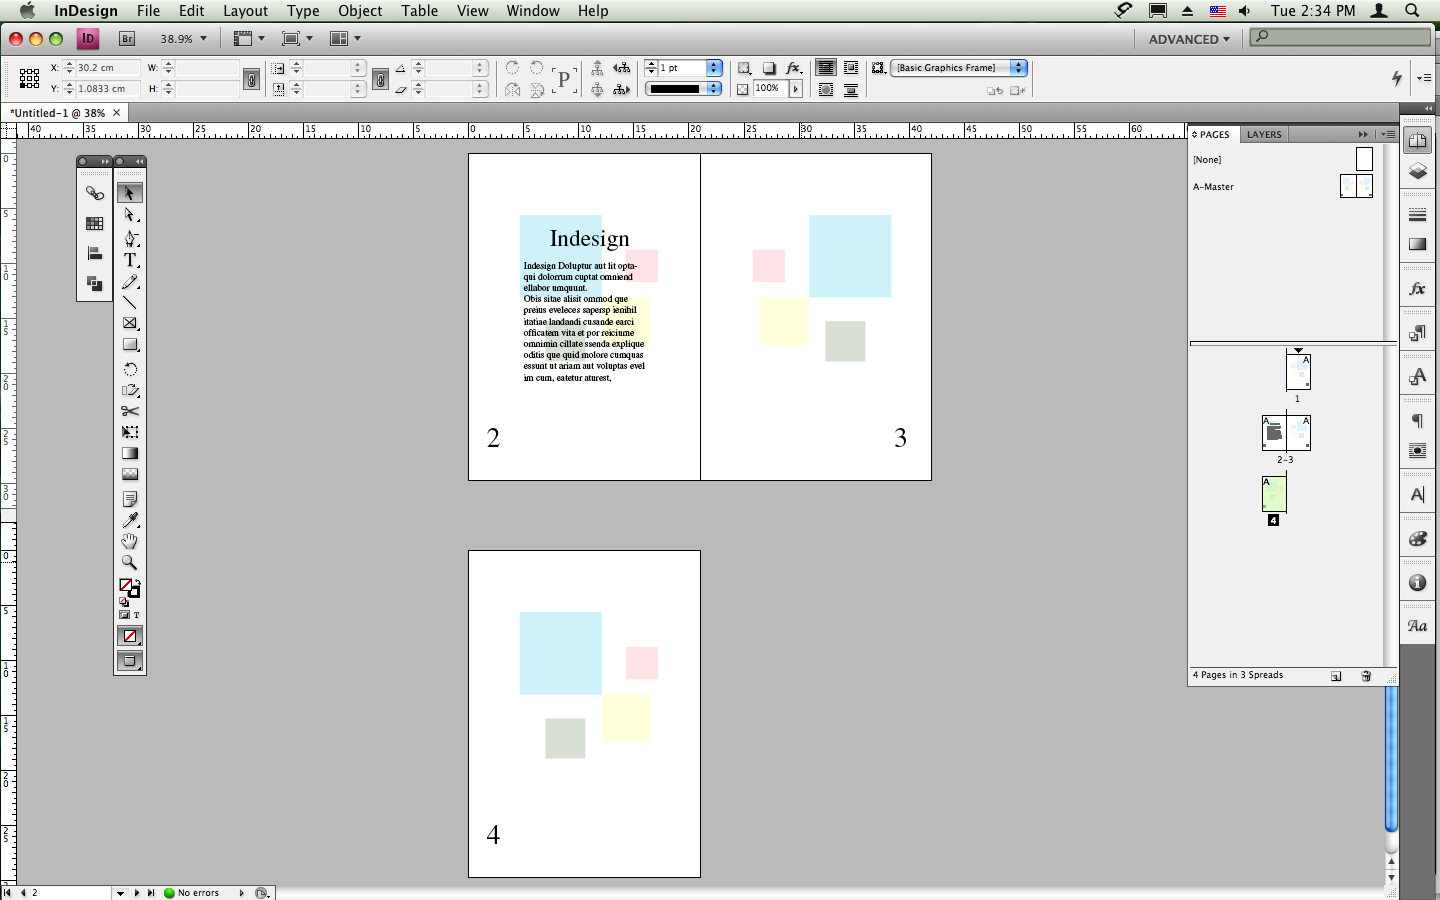Click the Fill and Stroke swatch
The image size is (1440, 900).
(129, 588)
